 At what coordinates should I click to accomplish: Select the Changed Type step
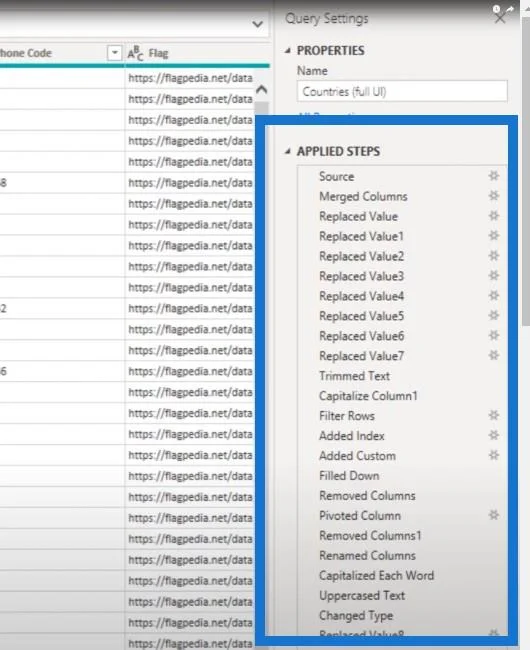click(356, 616)
